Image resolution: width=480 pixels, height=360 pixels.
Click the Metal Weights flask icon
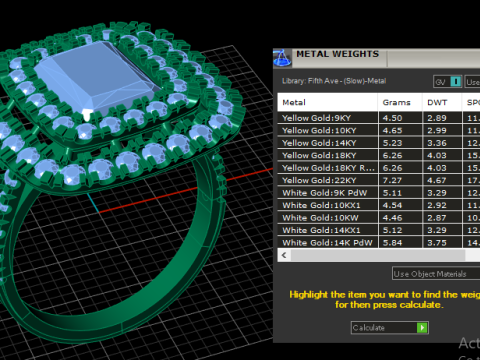(x=282, y=58)
